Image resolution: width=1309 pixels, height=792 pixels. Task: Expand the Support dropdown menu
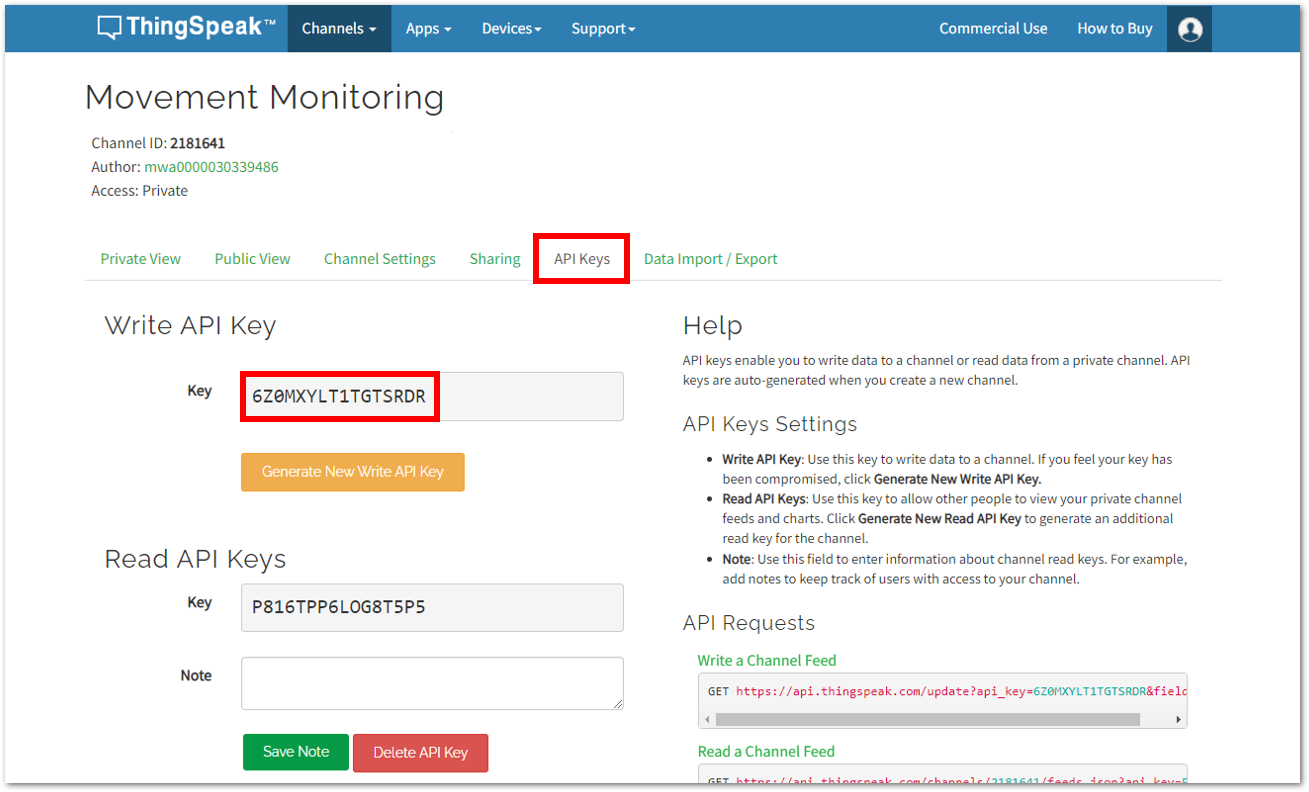click(x=603, y=29)
